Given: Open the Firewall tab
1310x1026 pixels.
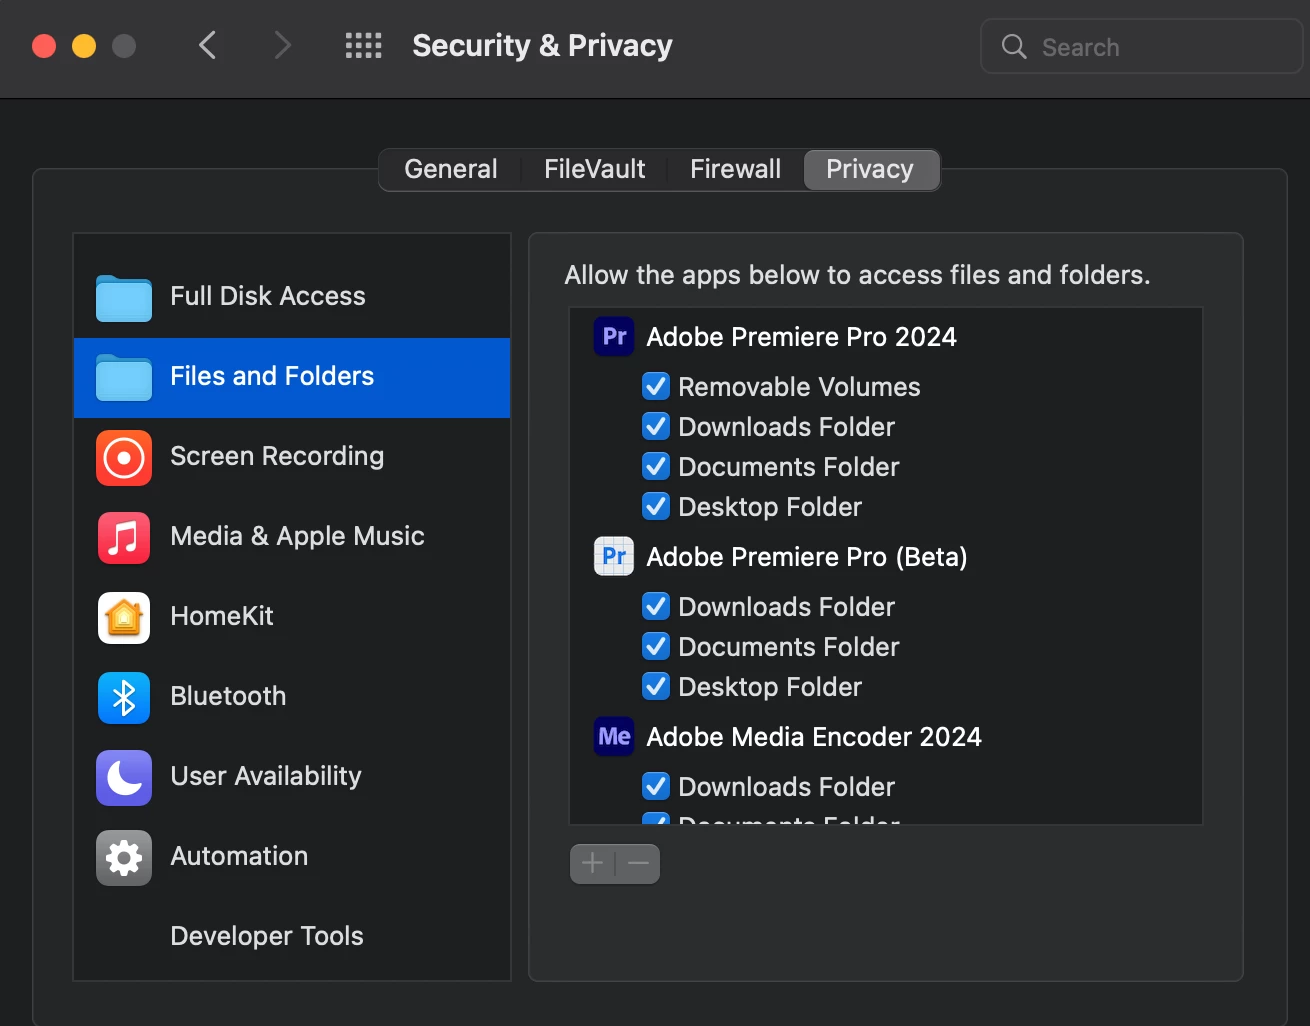Looking at the screenshot, I should pos(735,169).
